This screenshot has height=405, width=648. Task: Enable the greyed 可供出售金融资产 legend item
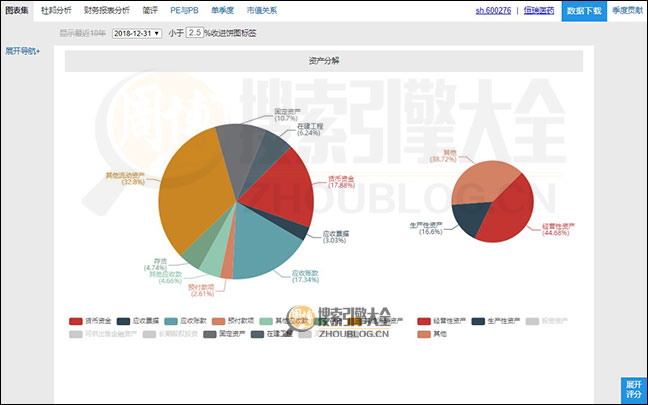tap(103, 334)
